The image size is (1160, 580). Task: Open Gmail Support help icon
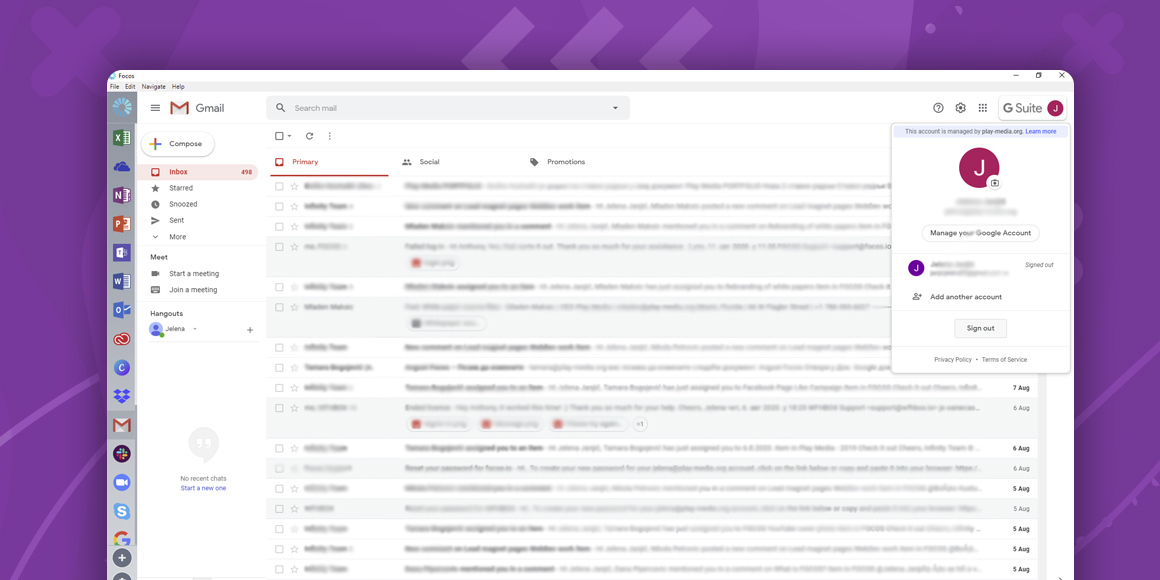point(938,108)
